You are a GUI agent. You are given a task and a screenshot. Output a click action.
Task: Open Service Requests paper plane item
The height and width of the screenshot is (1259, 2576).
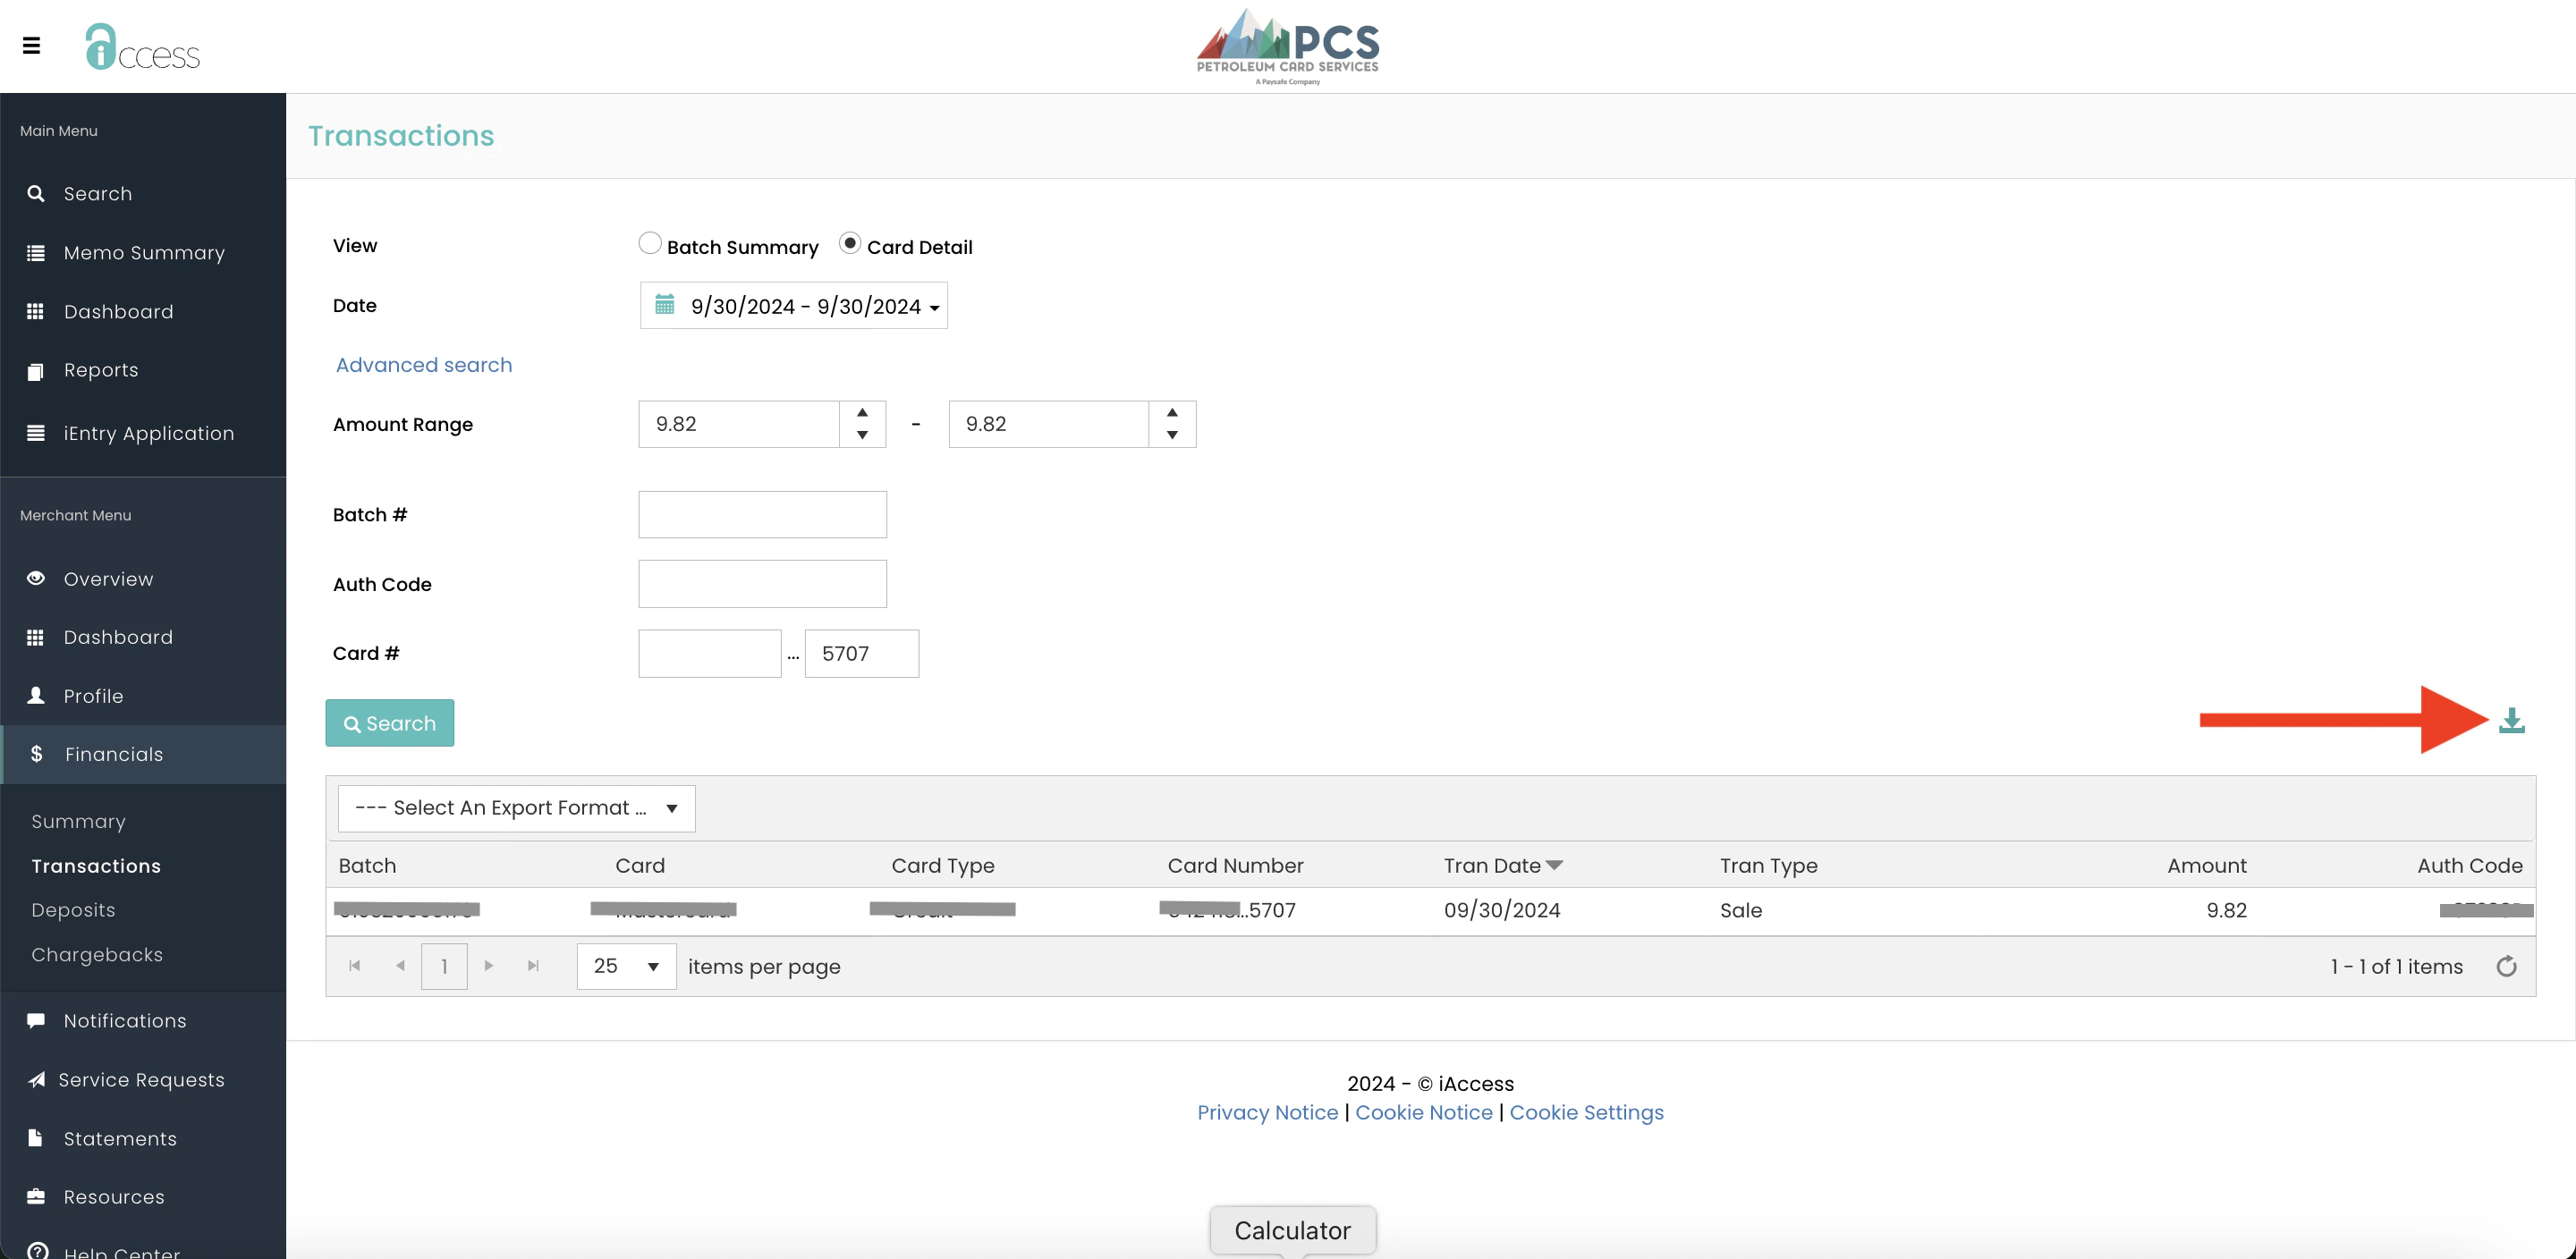(141, 1080)
